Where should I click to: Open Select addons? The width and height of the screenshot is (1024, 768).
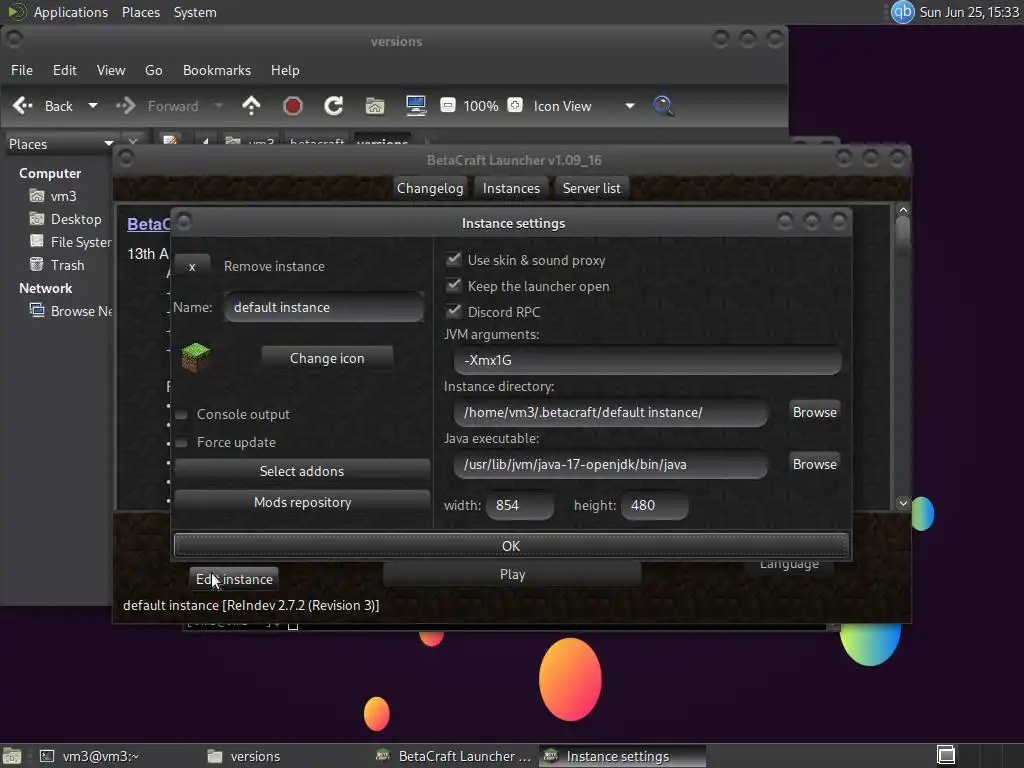click(x=302, y=471)
